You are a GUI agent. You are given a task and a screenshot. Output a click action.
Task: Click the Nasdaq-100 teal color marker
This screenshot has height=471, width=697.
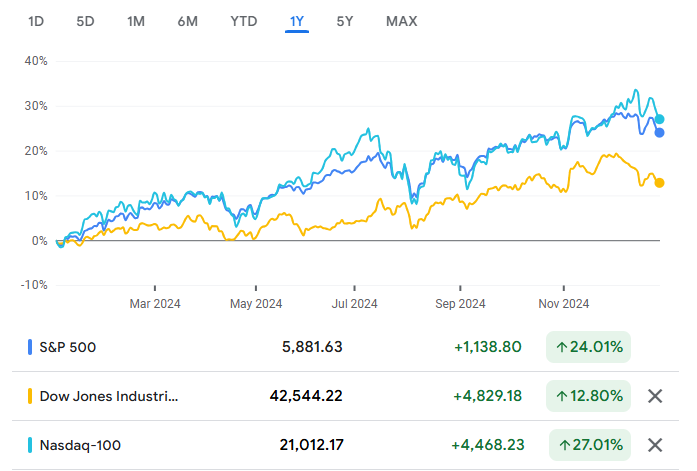[30, 445]
